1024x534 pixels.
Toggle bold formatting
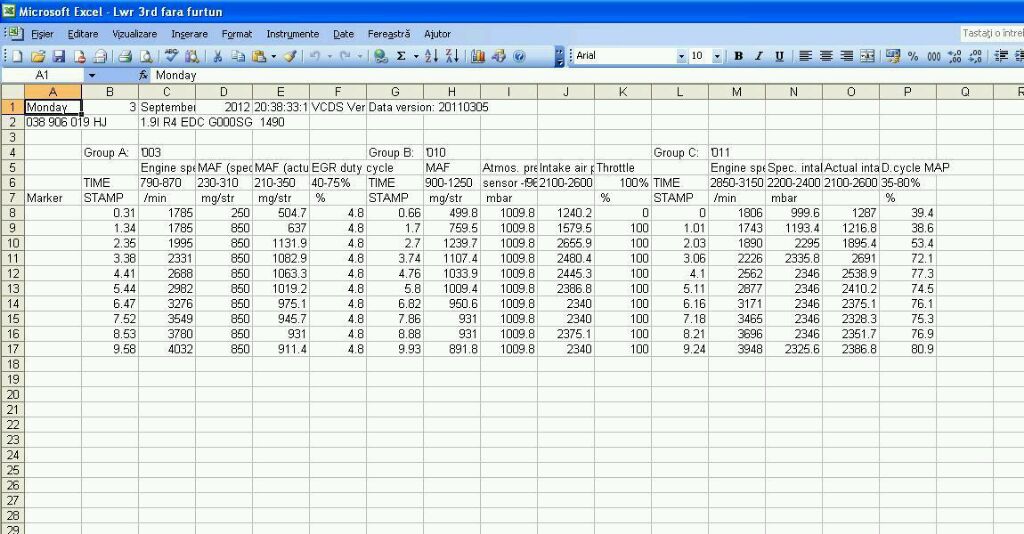[x=739, y=56]
